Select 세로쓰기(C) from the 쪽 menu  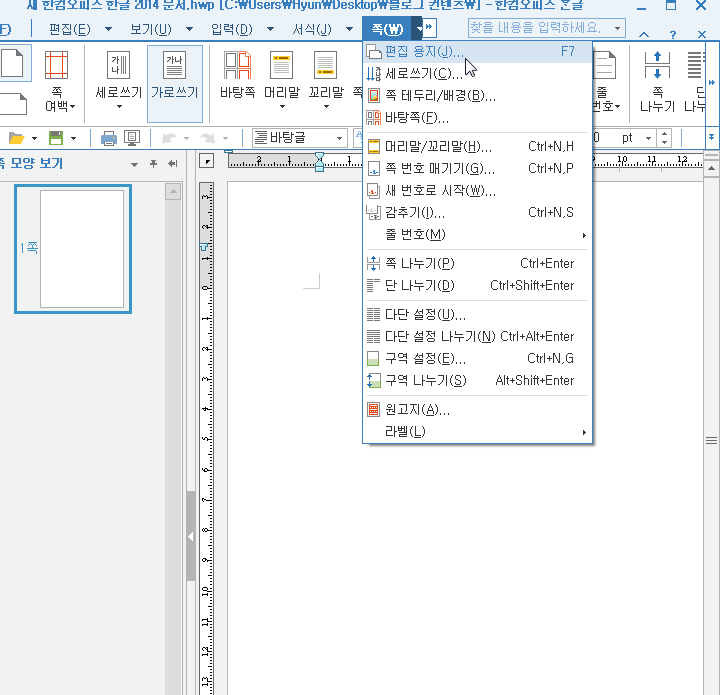[477, 73]
